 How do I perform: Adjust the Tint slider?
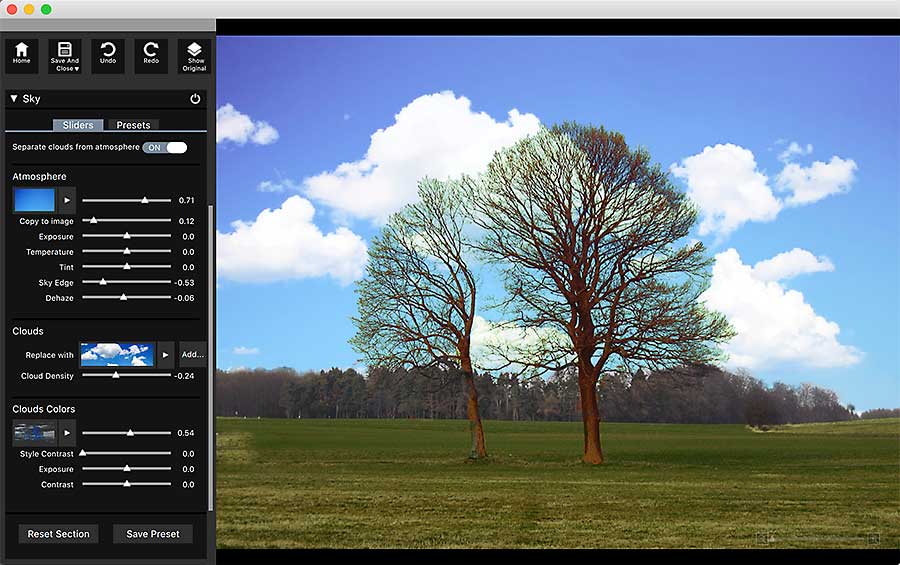[127, 267]
